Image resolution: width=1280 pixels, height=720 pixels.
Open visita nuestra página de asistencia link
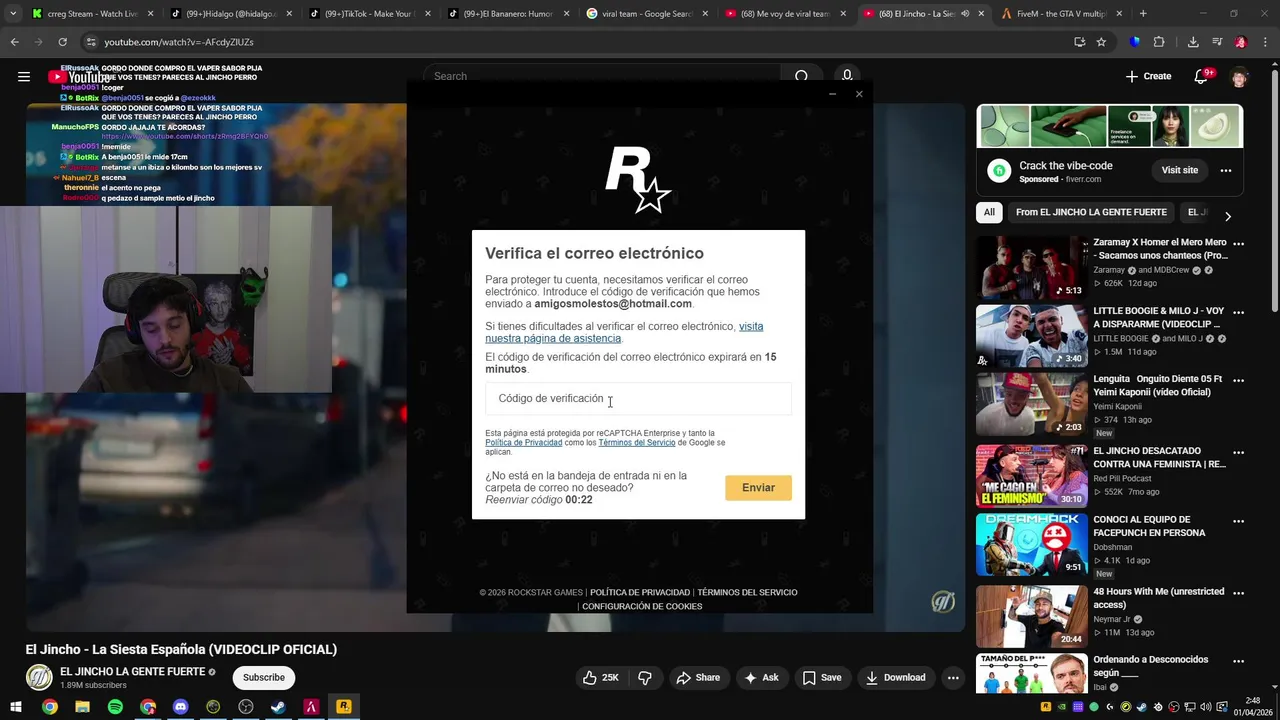624,332
